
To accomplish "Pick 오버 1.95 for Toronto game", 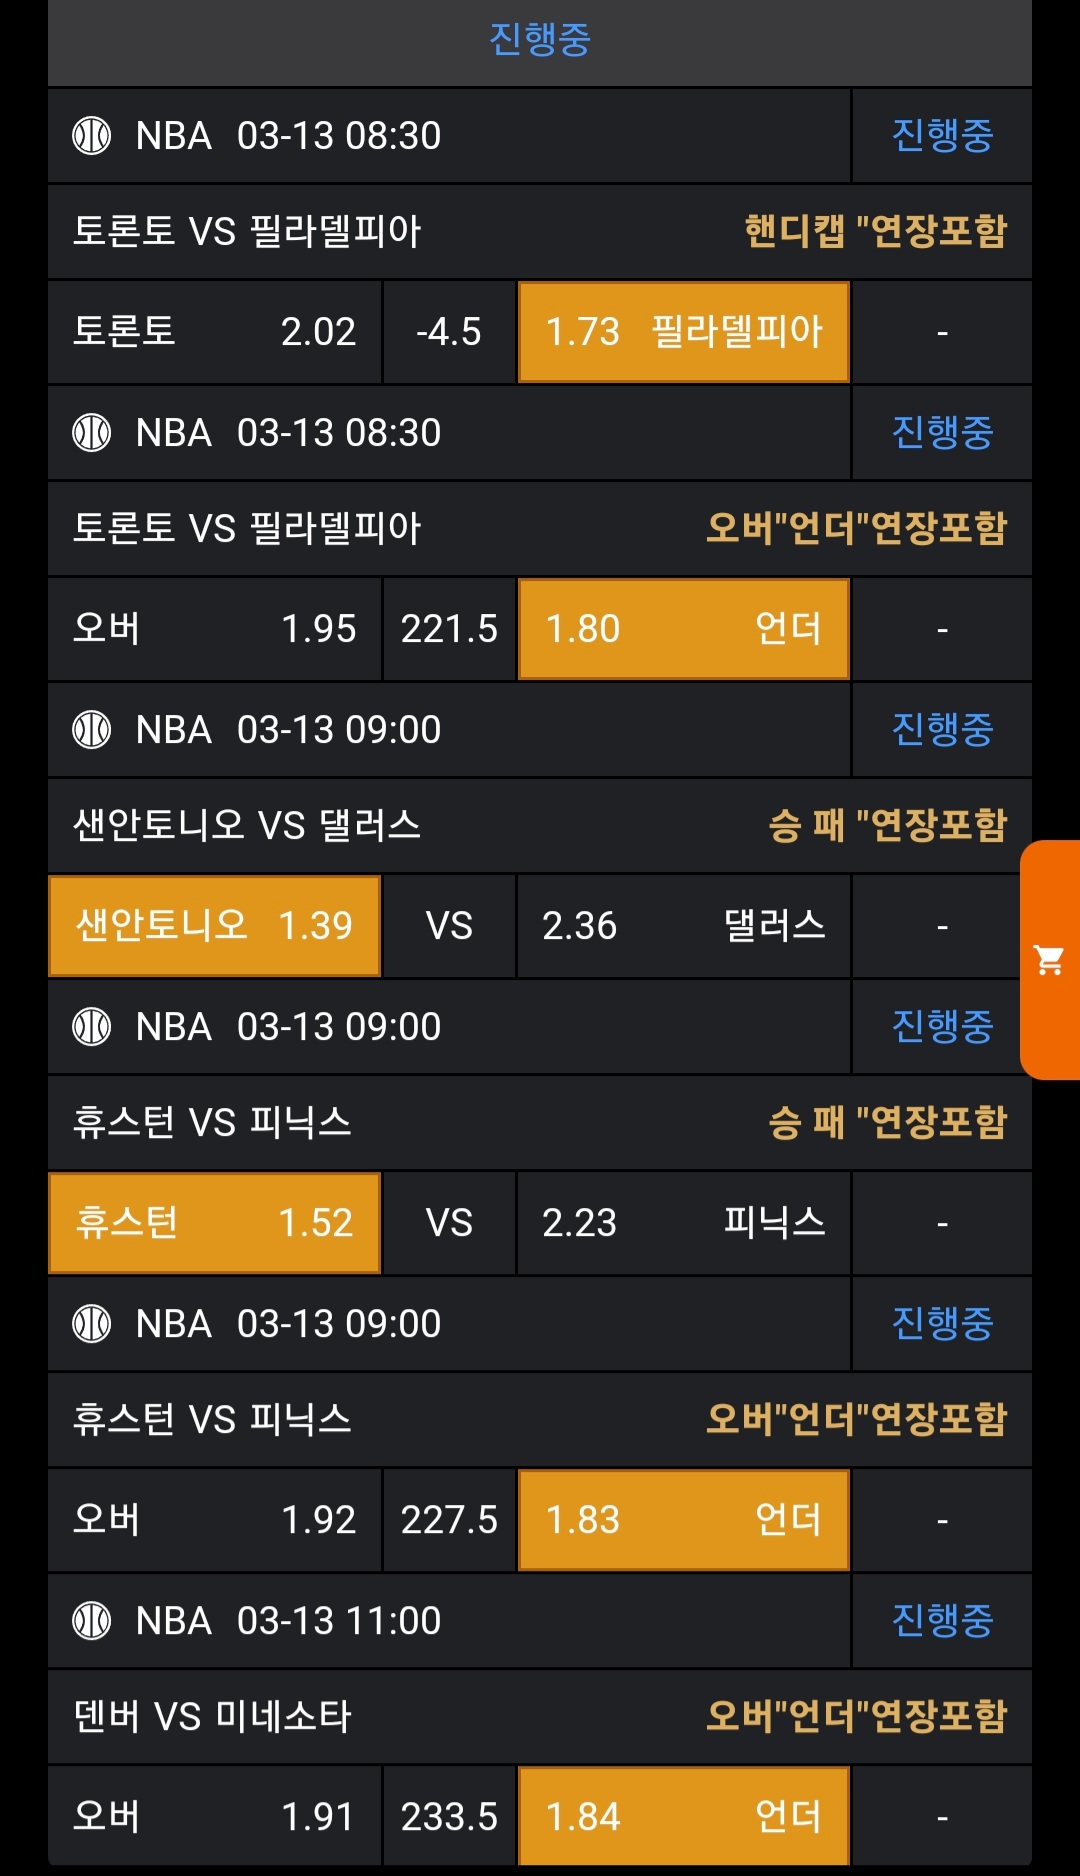I will [215, 629].
